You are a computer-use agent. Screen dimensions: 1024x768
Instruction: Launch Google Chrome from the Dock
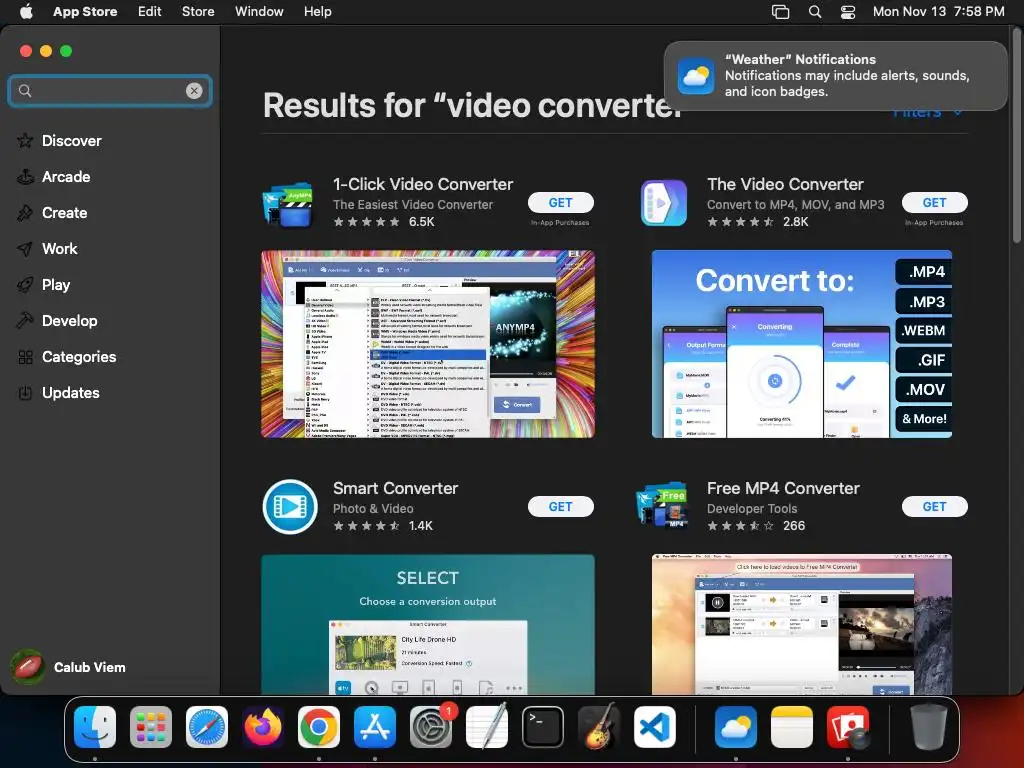319,726
